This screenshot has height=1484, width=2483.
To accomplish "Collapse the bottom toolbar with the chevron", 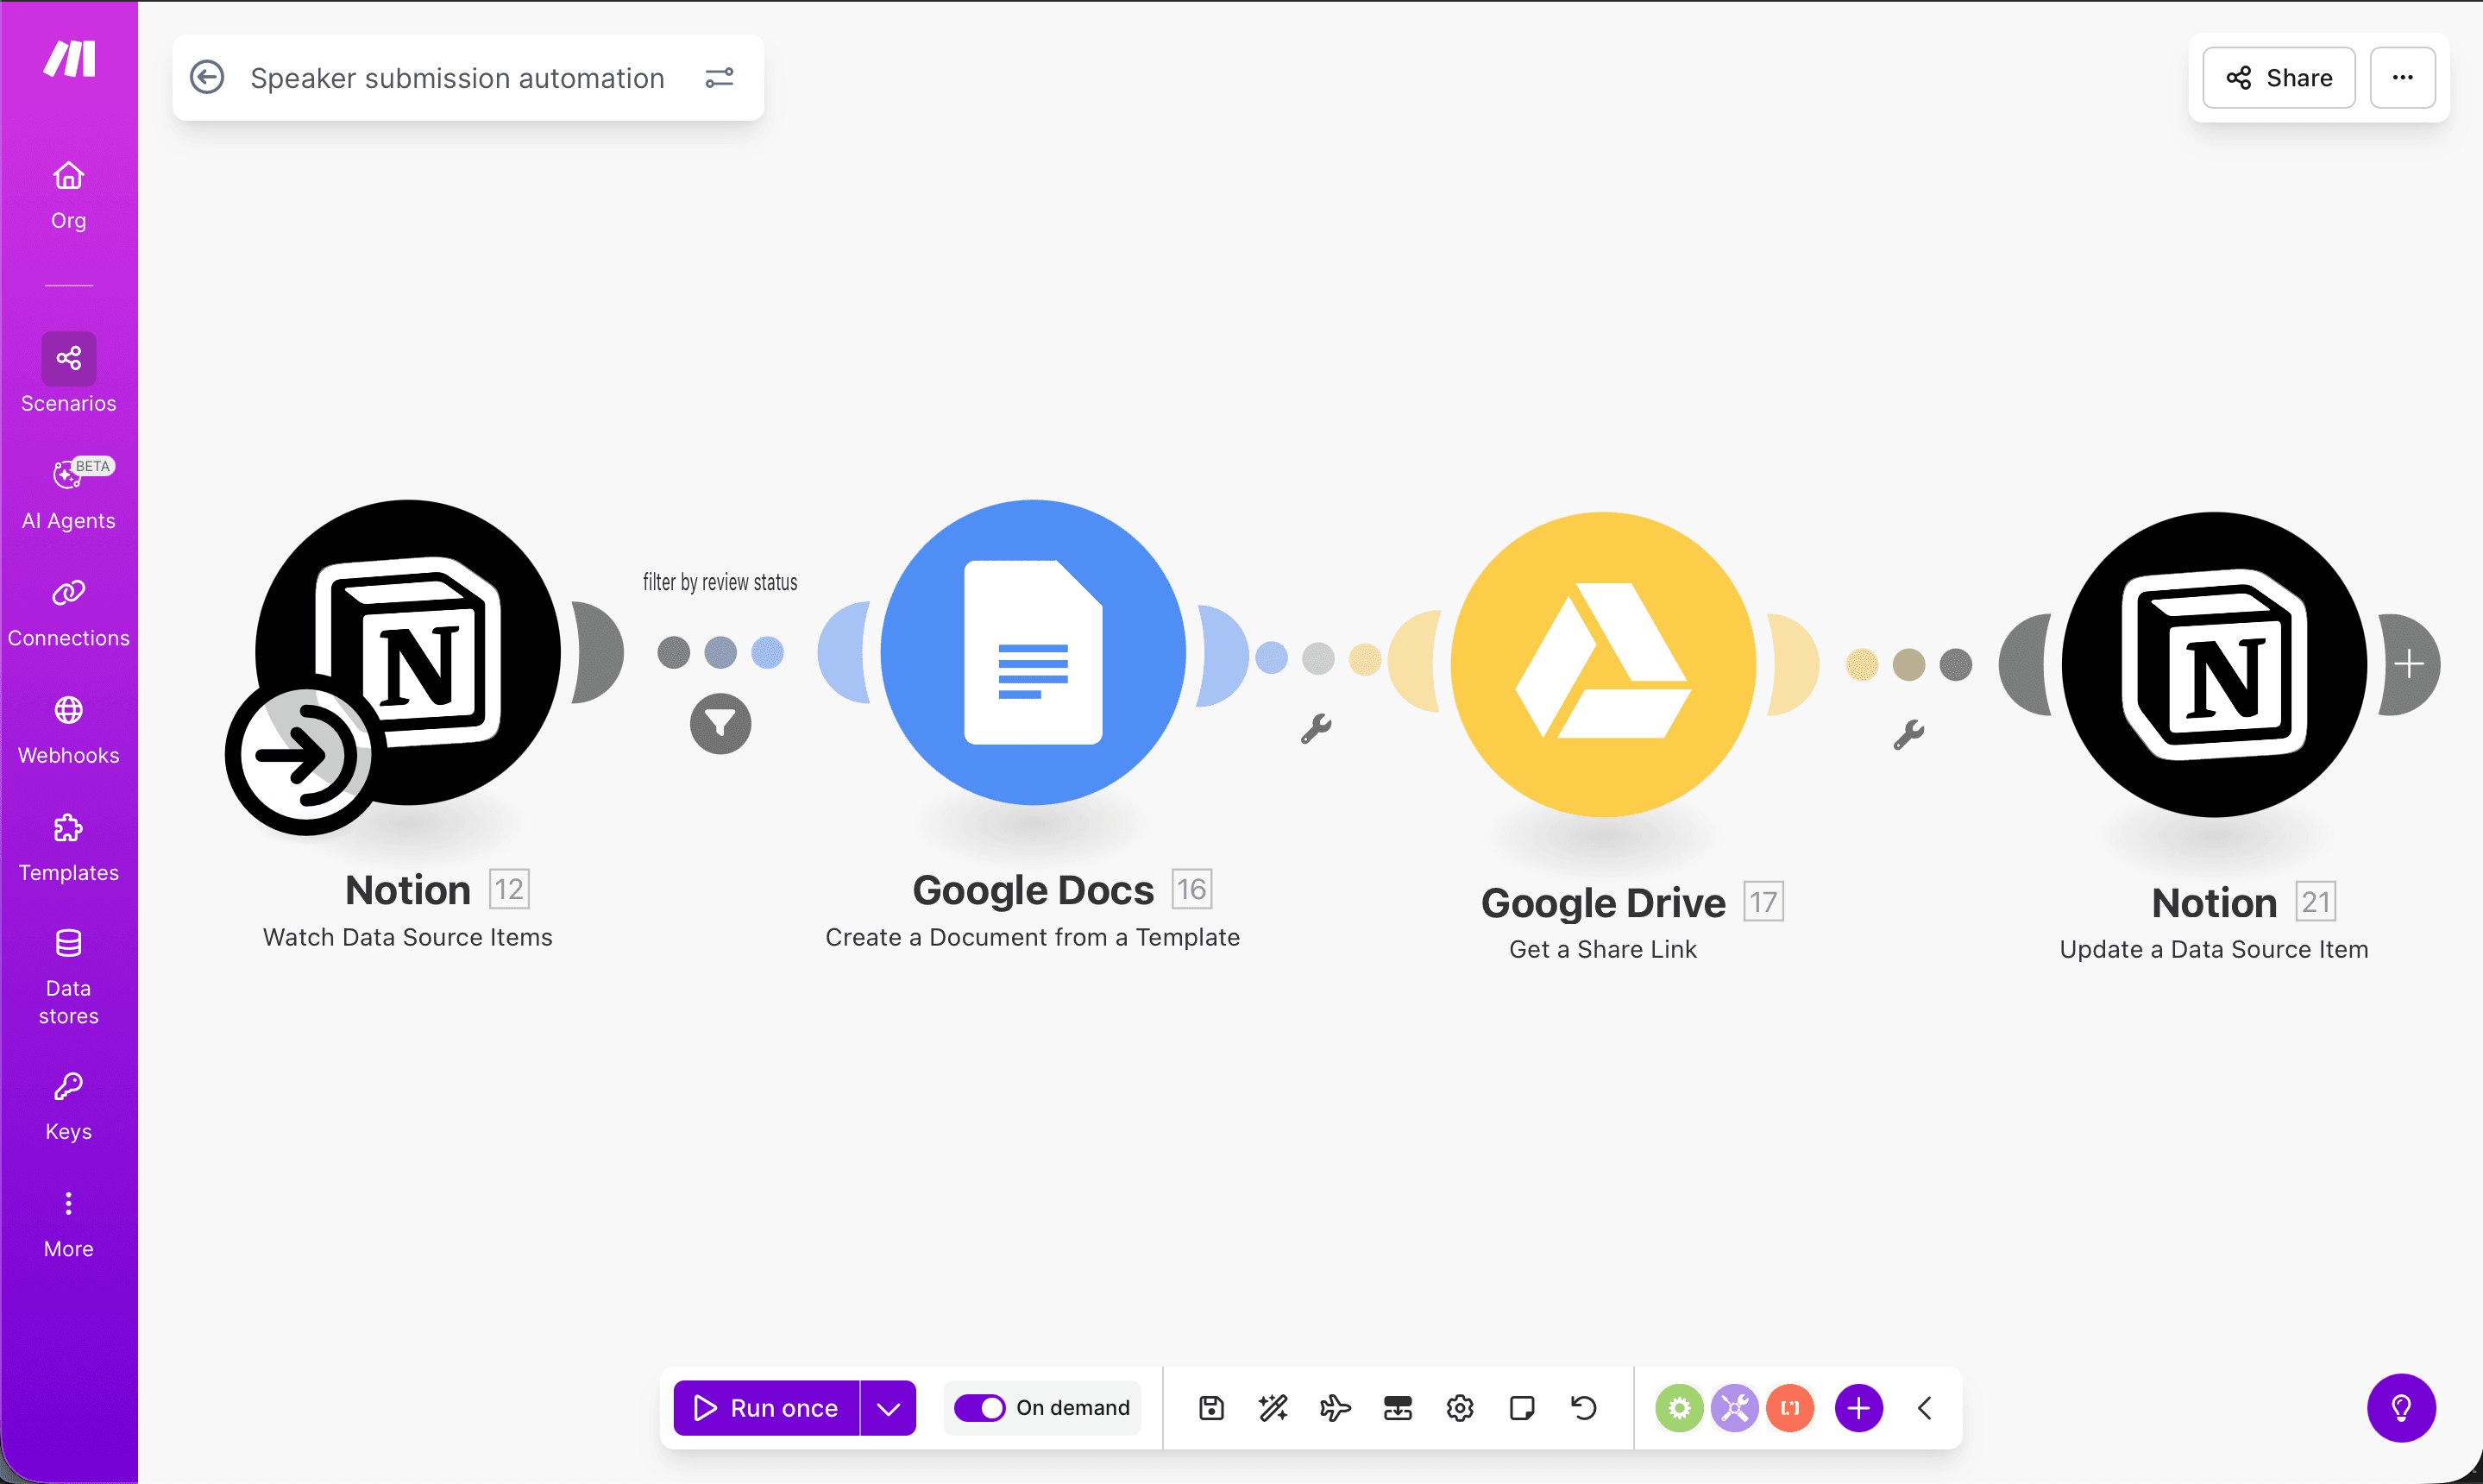I will click(1925, 1407).
